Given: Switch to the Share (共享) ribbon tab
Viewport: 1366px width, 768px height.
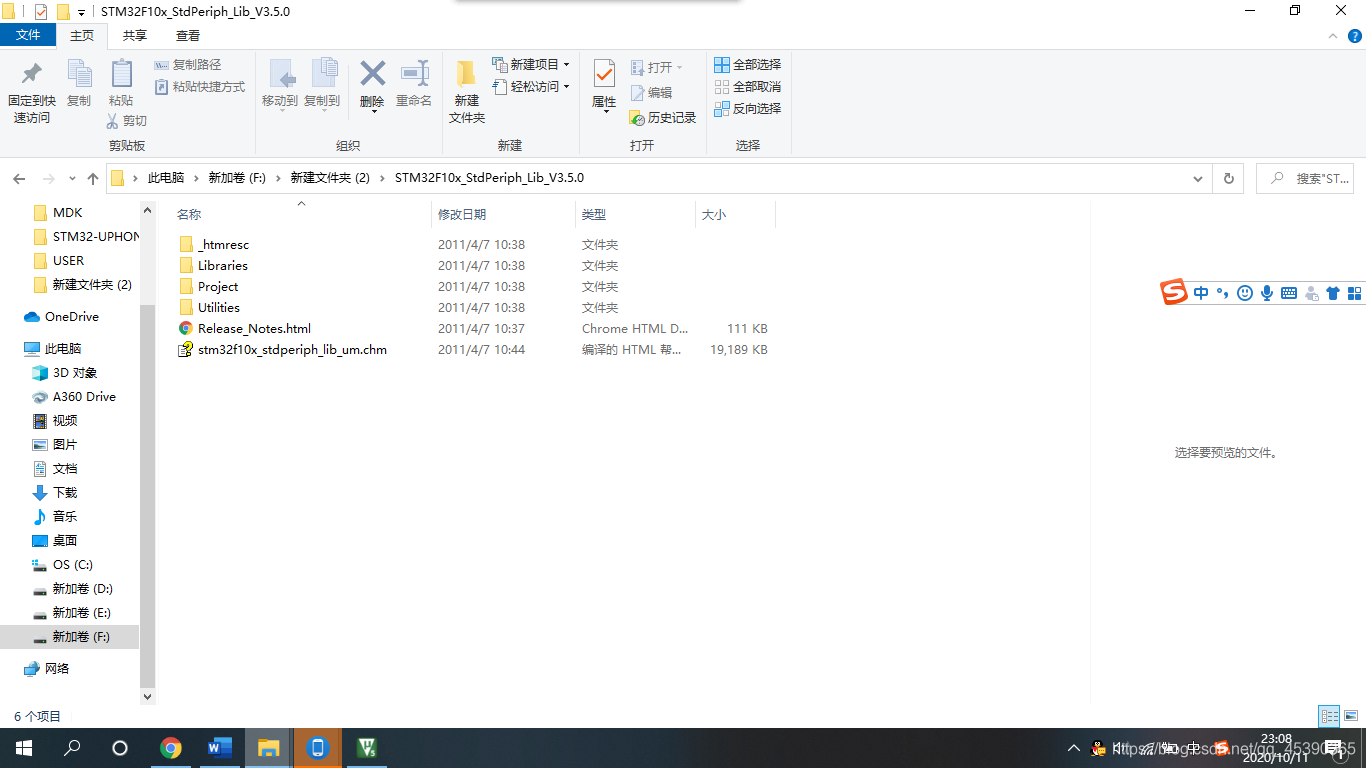Looking at the screenshot, I should (x=135, y=35).
